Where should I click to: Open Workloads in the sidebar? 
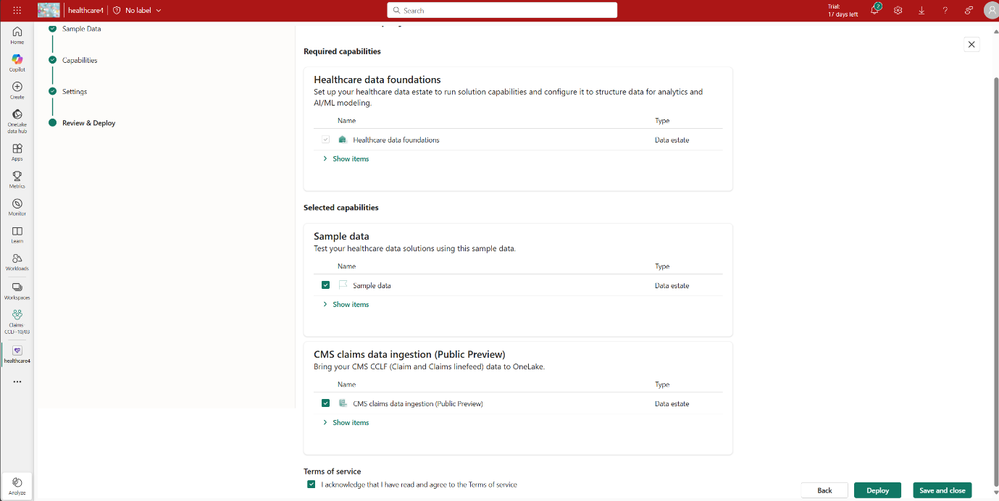click(17, 261)
